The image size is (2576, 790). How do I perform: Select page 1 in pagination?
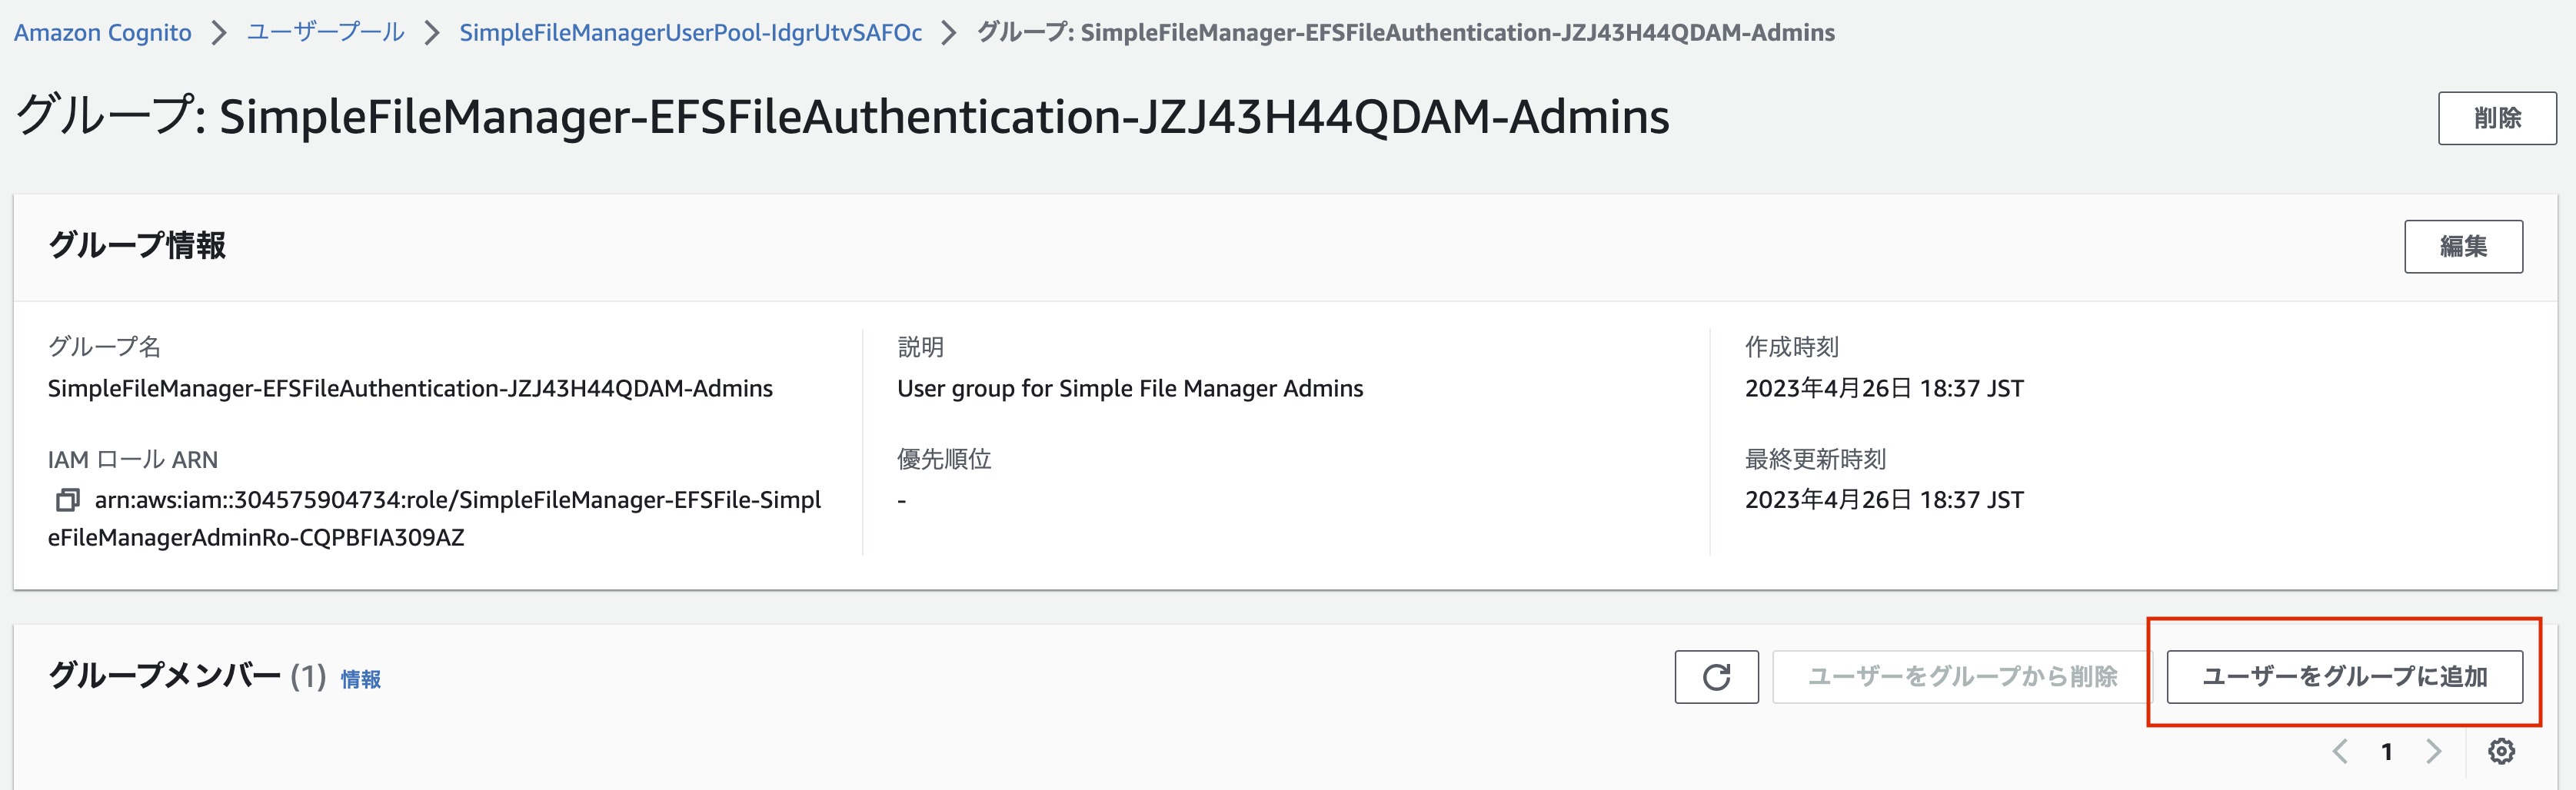(x=2386, y=751)
